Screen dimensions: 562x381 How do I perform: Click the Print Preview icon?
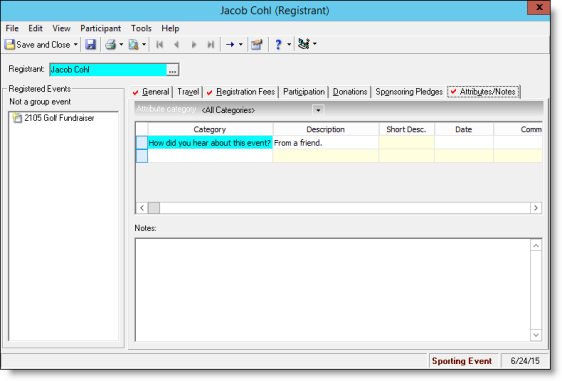coord(134,44)
